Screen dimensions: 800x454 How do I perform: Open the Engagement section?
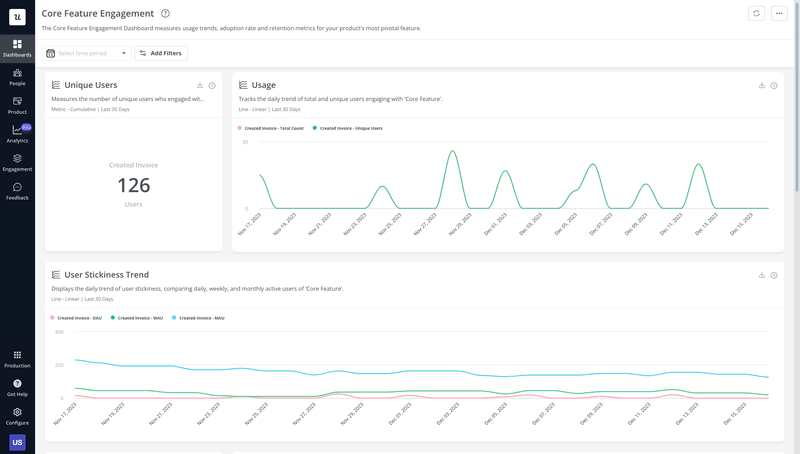click(17, 161)
